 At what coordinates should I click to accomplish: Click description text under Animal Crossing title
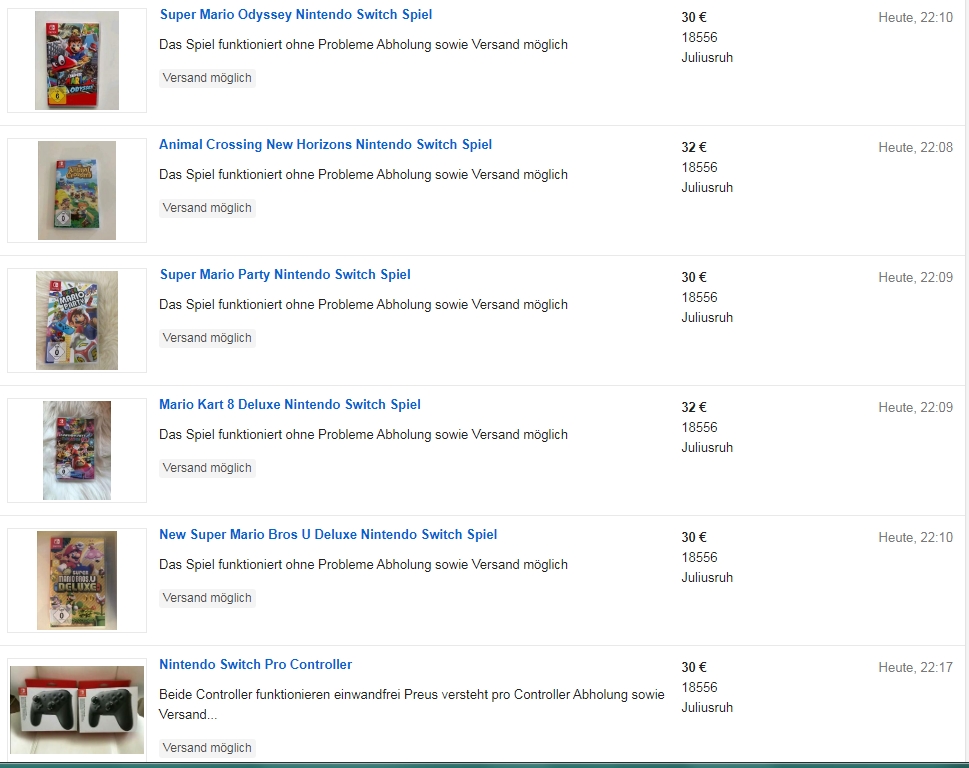coord(363,175)
